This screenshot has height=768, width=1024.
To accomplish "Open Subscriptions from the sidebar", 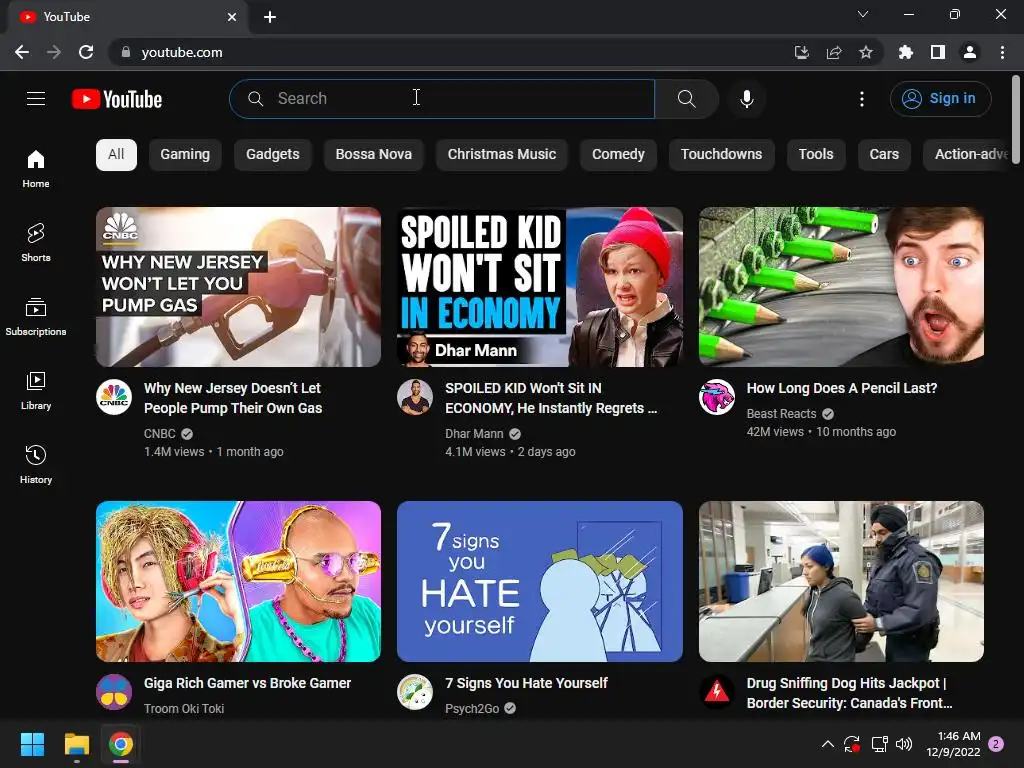I will point(36,316).
